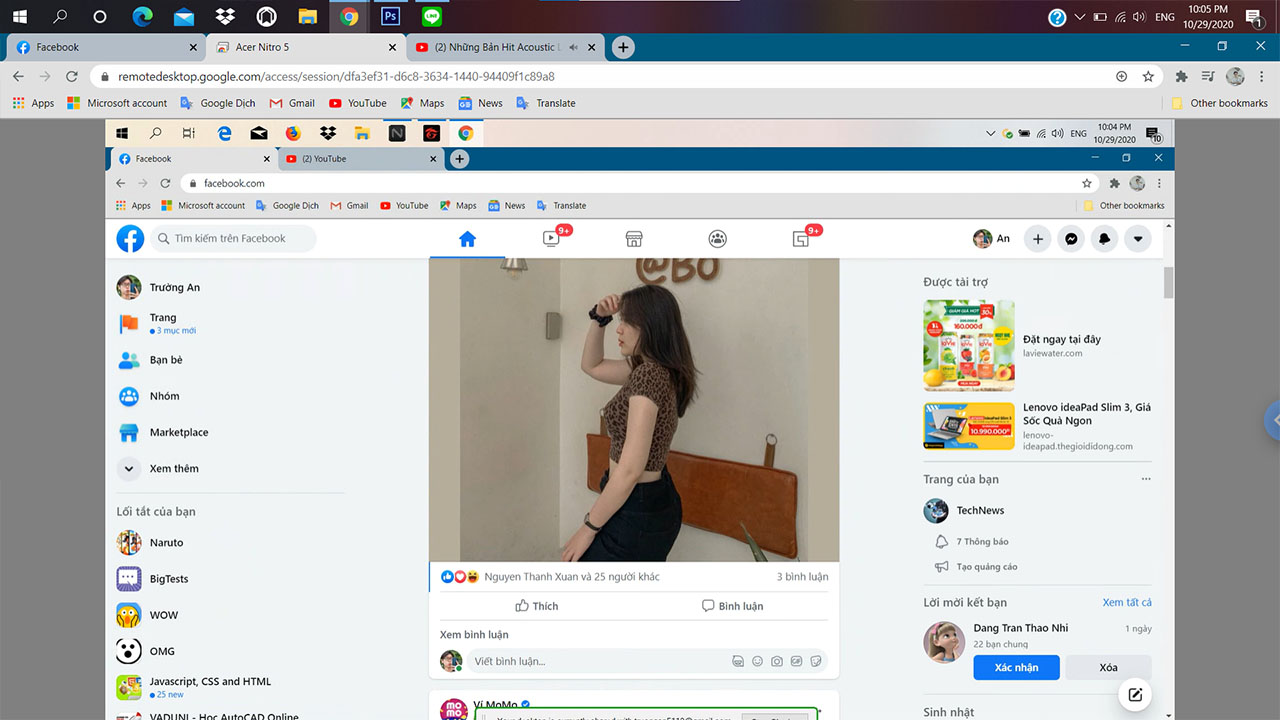Click the Facebook create plus button
Screen dimensions: 1280x720
point(1038,239)
